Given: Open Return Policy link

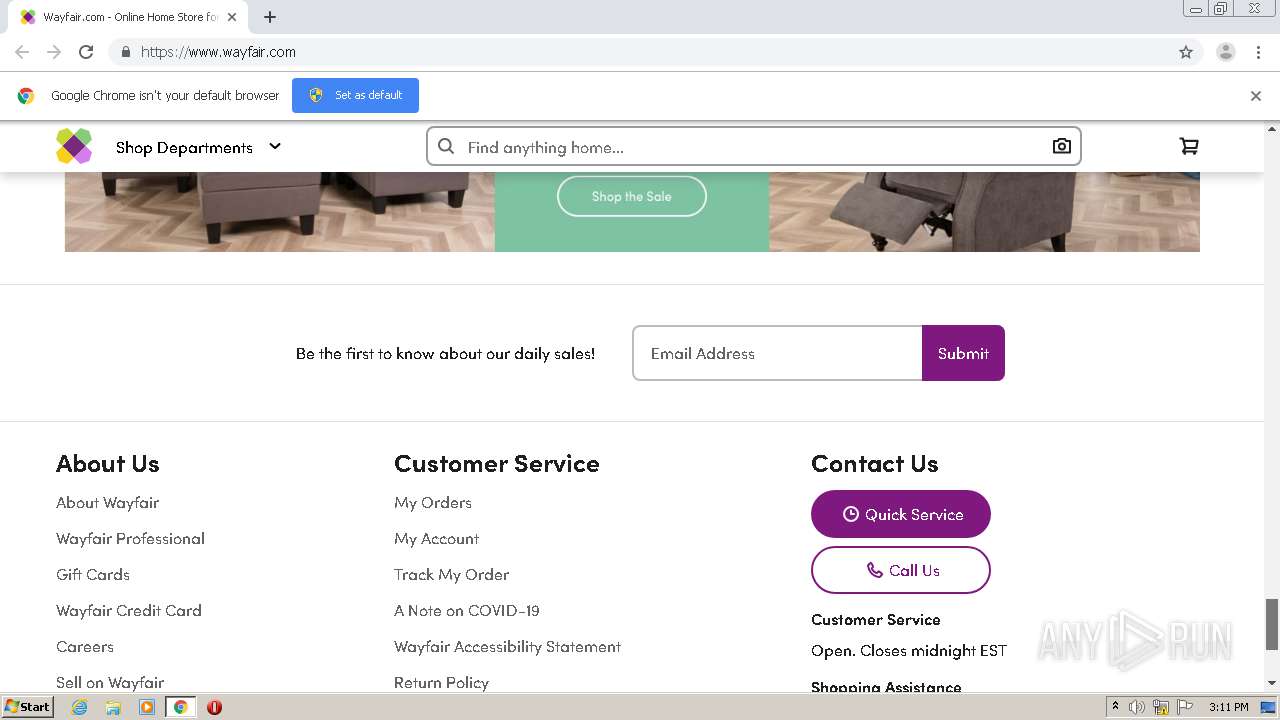Looking at the screenshot, I should click(x=441, y=682).
